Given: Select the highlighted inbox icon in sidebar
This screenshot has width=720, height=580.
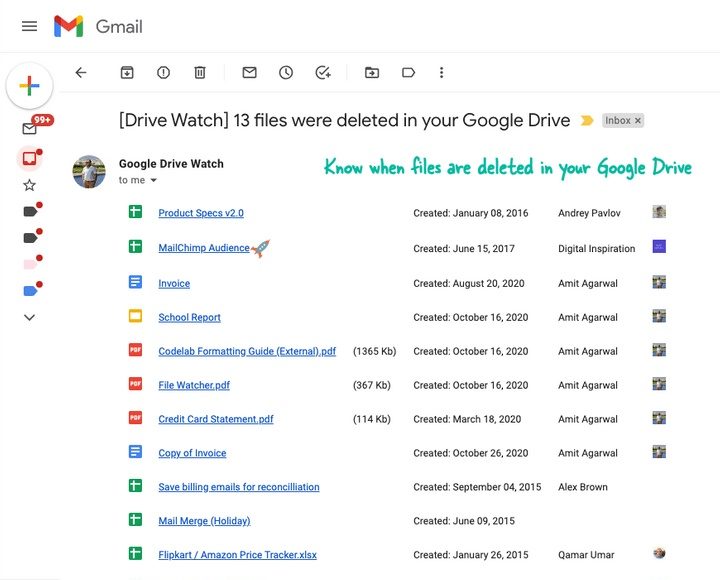Looking at the screenshot, I should click(x=30, y=158).
